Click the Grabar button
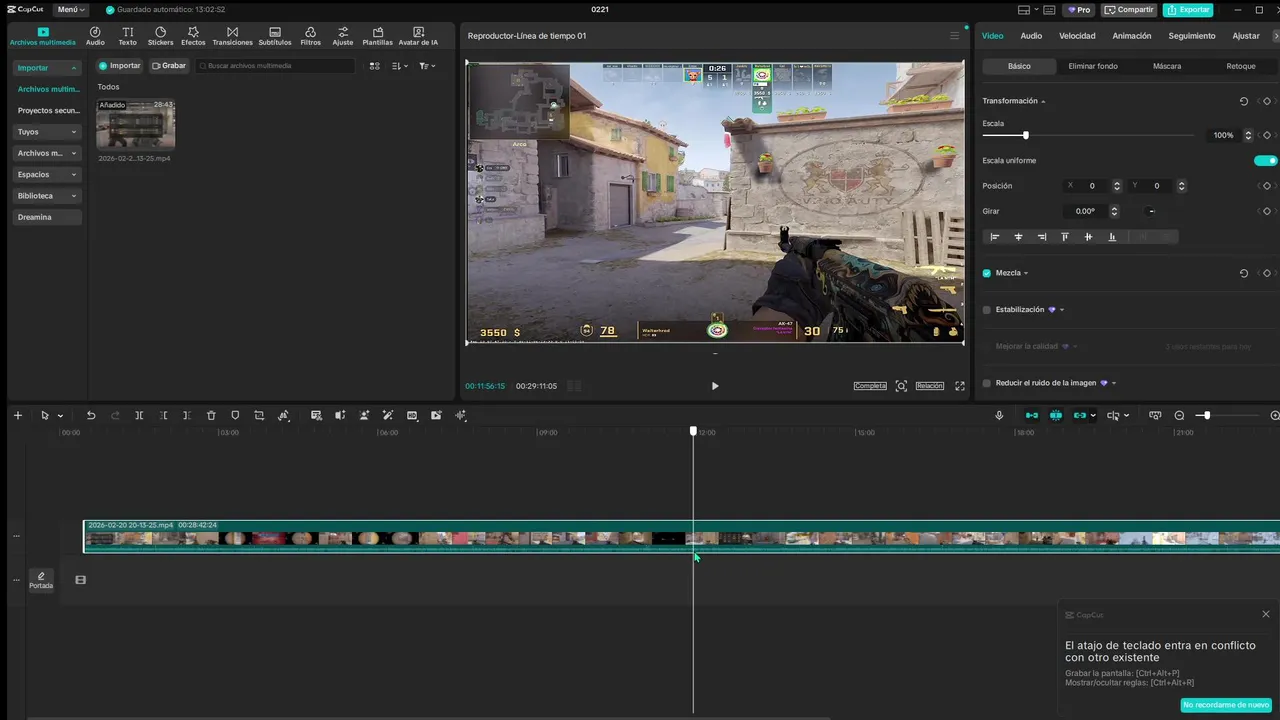1280x720 pixels. click(x=169, y=66)
